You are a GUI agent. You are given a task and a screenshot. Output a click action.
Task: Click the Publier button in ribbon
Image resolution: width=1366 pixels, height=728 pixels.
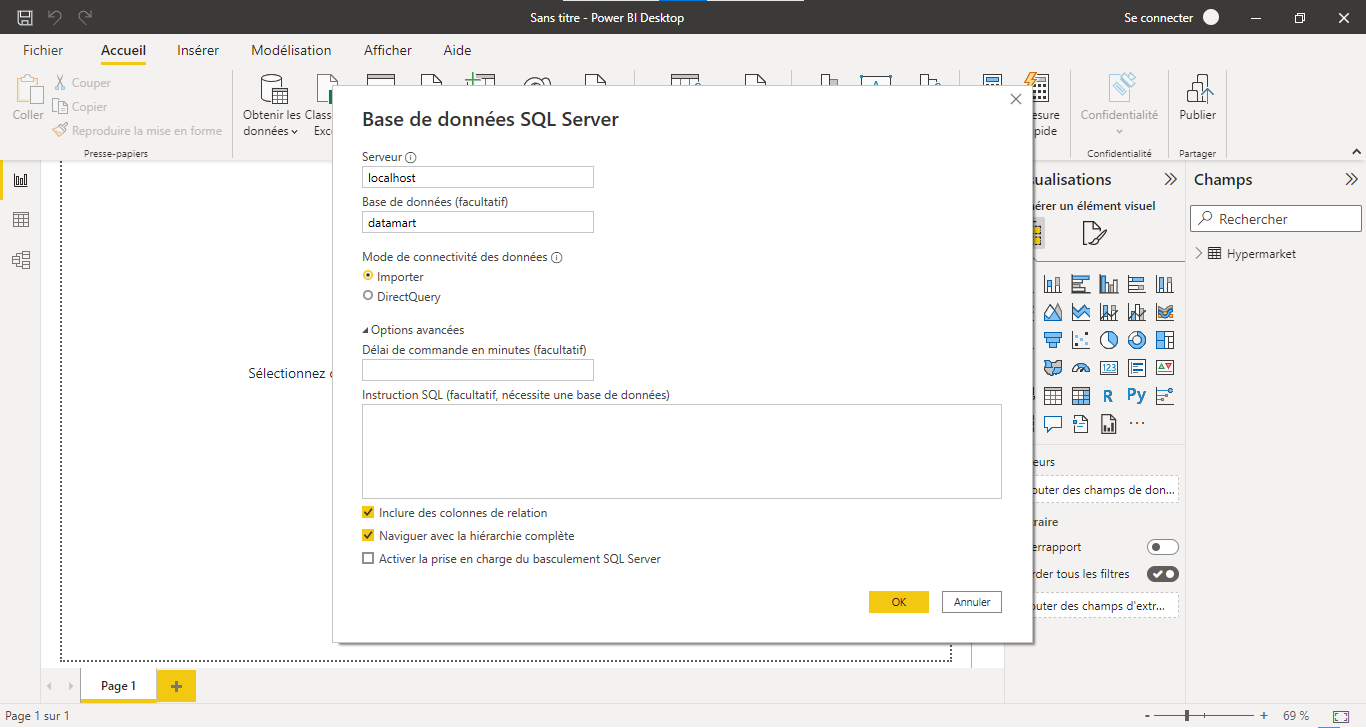coord(1198,98)
